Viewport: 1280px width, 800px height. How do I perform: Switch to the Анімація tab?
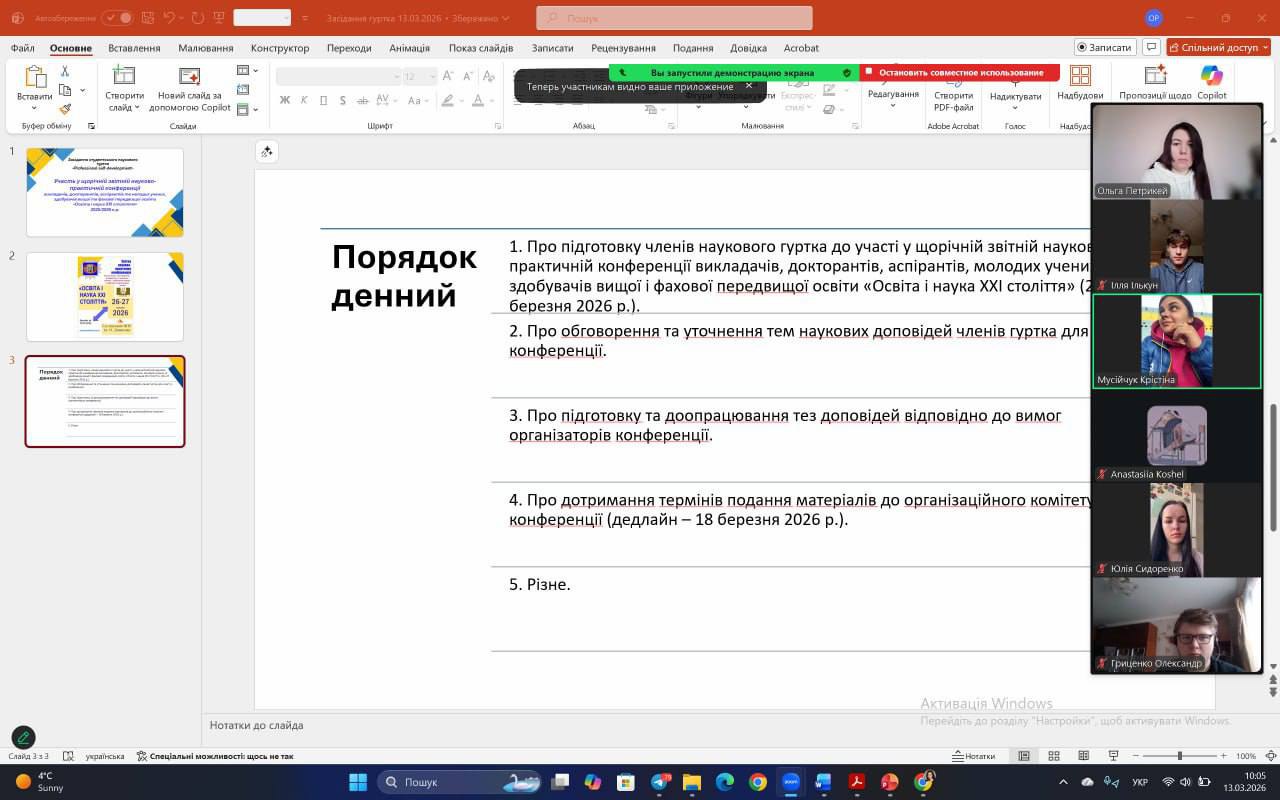409,48
